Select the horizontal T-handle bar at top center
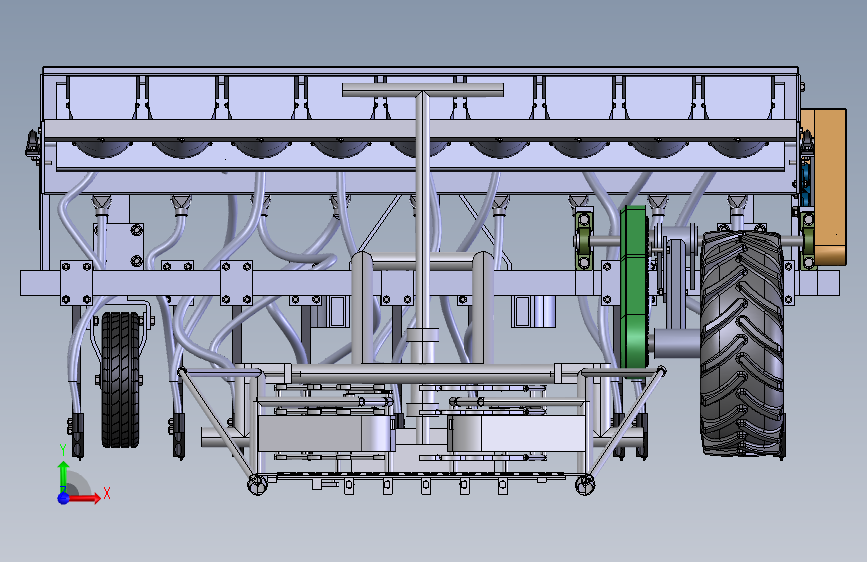Image resolution: width=867 pixels, height=562 pixels. click(423, 90)
